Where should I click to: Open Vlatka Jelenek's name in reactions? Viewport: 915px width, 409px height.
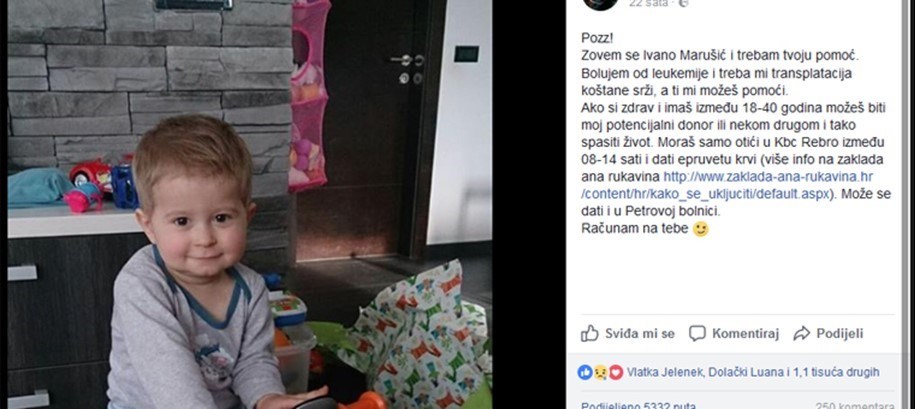pos(663,372)
